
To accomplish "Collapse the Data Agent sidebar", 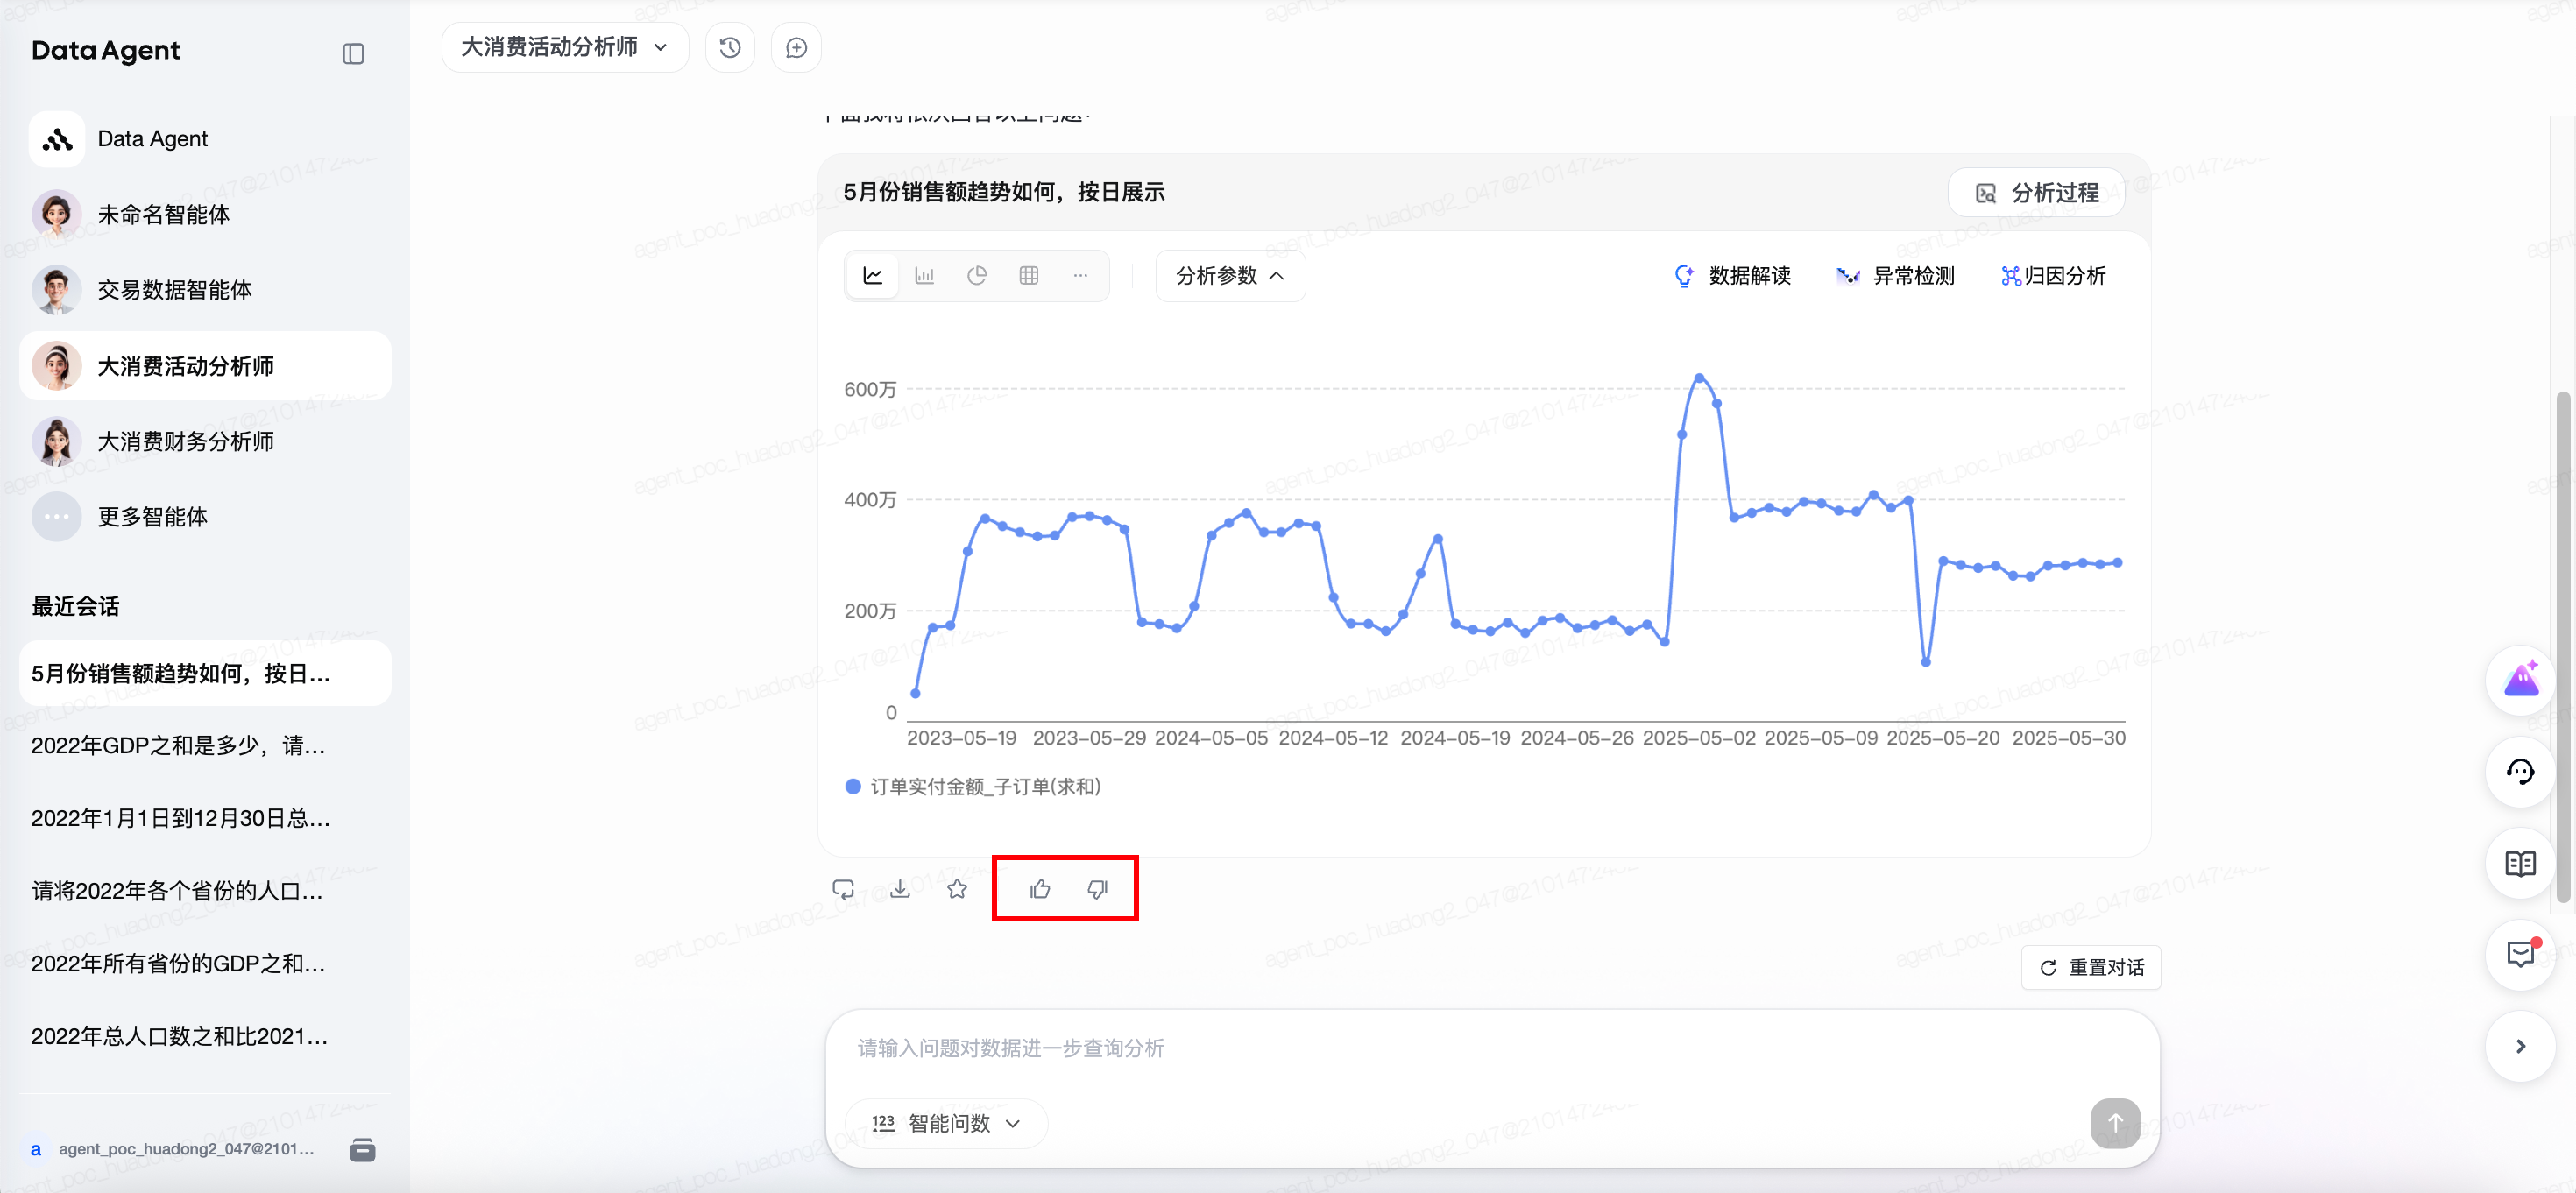I will (353, 54).
